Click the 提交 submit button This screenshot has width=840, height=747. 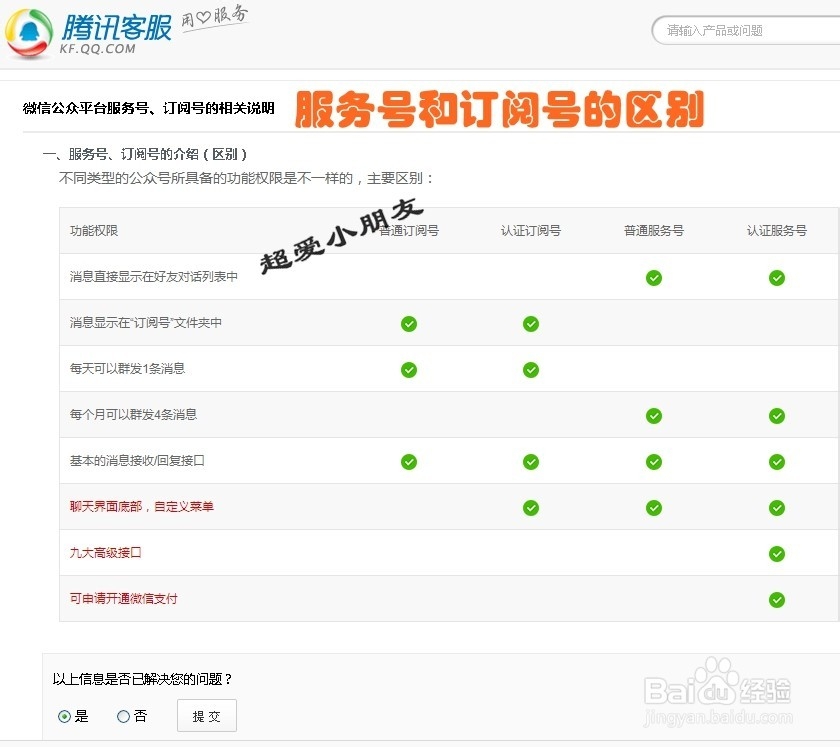[207, 716]
